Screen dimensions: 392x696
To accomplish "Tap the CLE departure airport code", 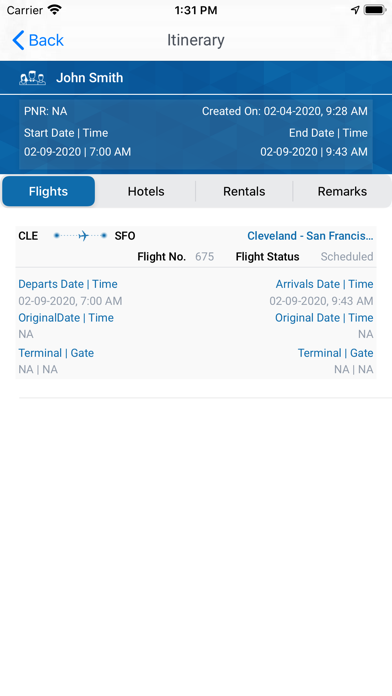I will pos(28,236).
